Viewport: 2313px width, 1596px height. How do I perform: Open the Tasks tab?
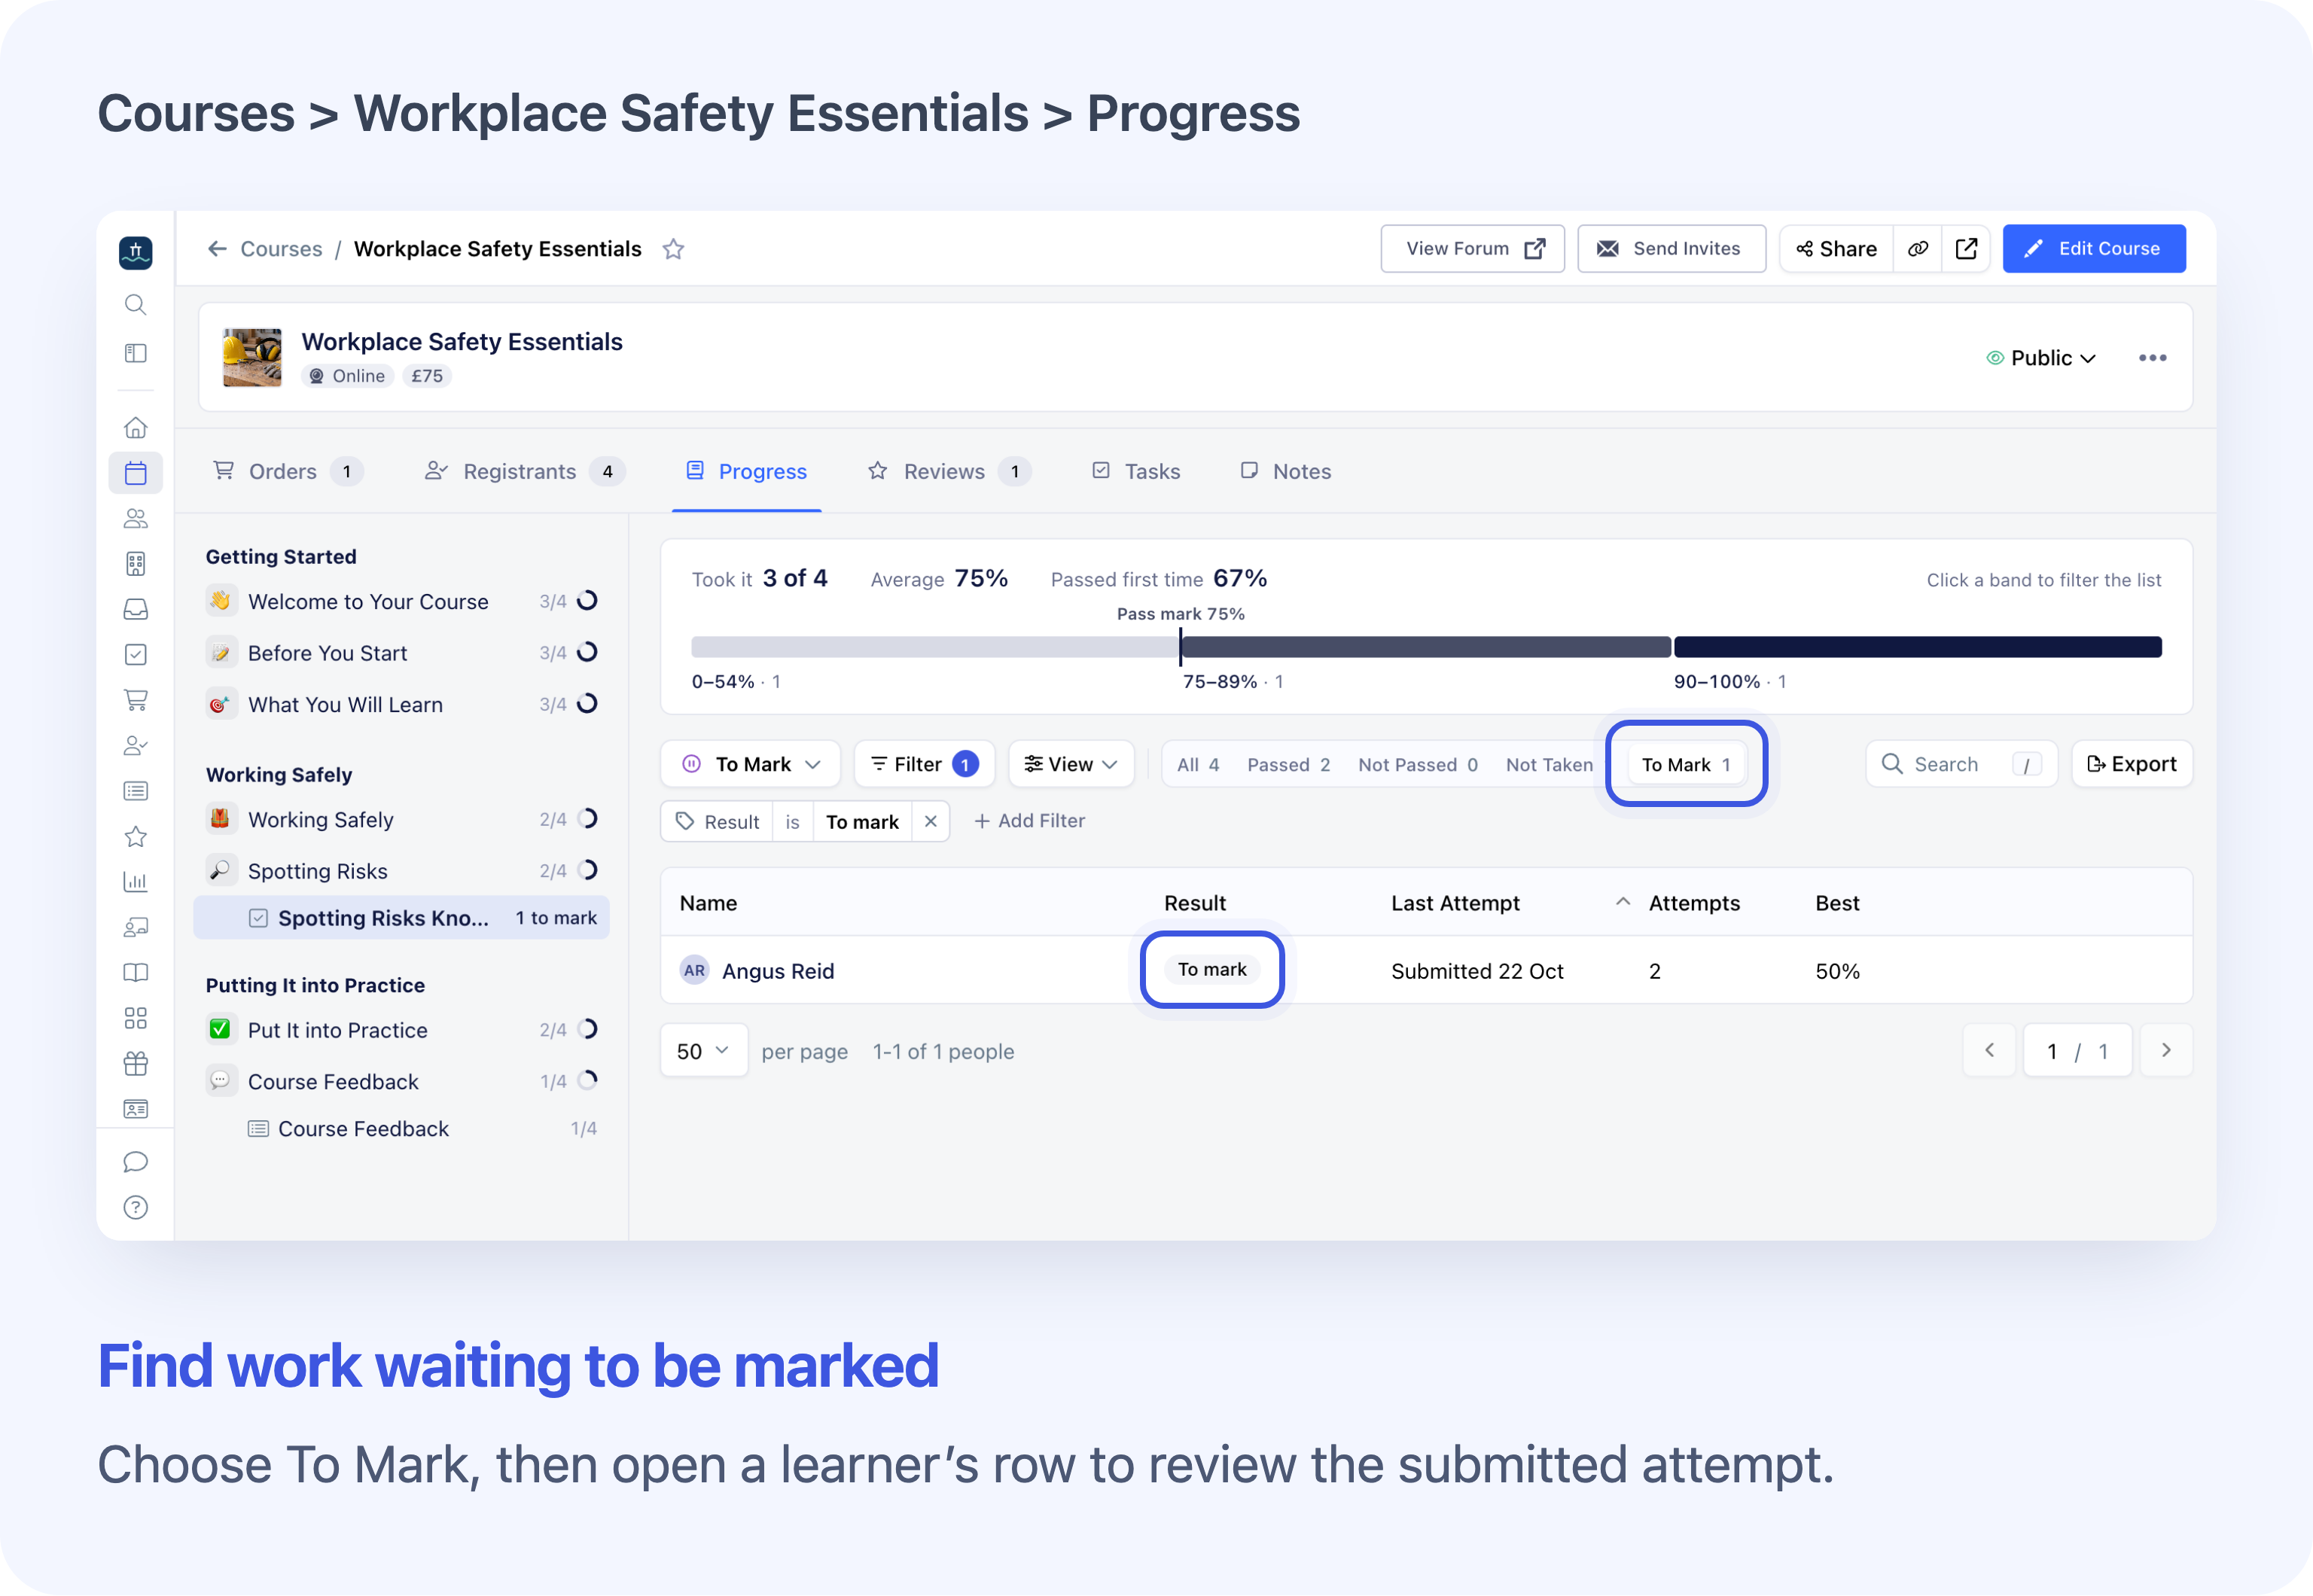point(1136,472)
